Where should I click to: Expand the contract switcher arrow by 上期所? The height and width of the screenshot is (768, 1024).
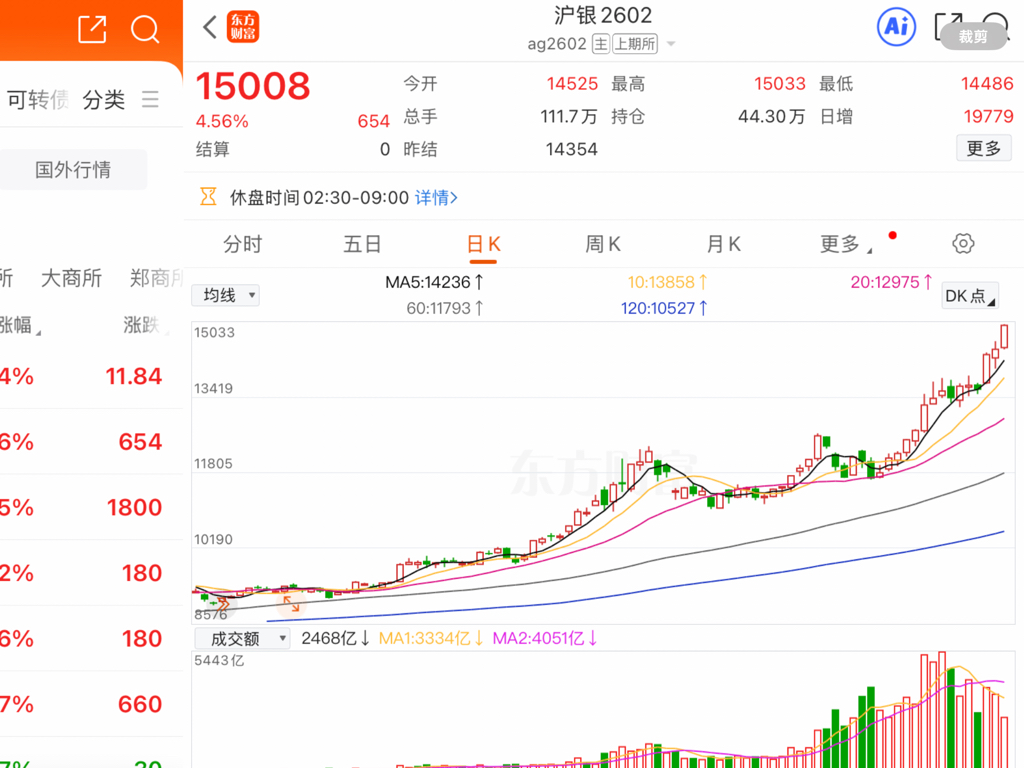pos(671,44)
